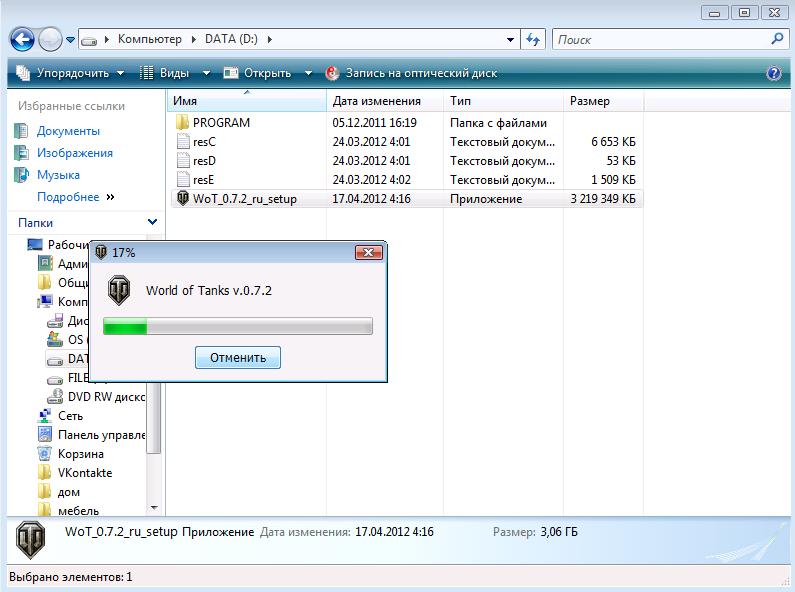Click the WoT setup tank icon in list
The image size is (795, 592).
(183, 198)
